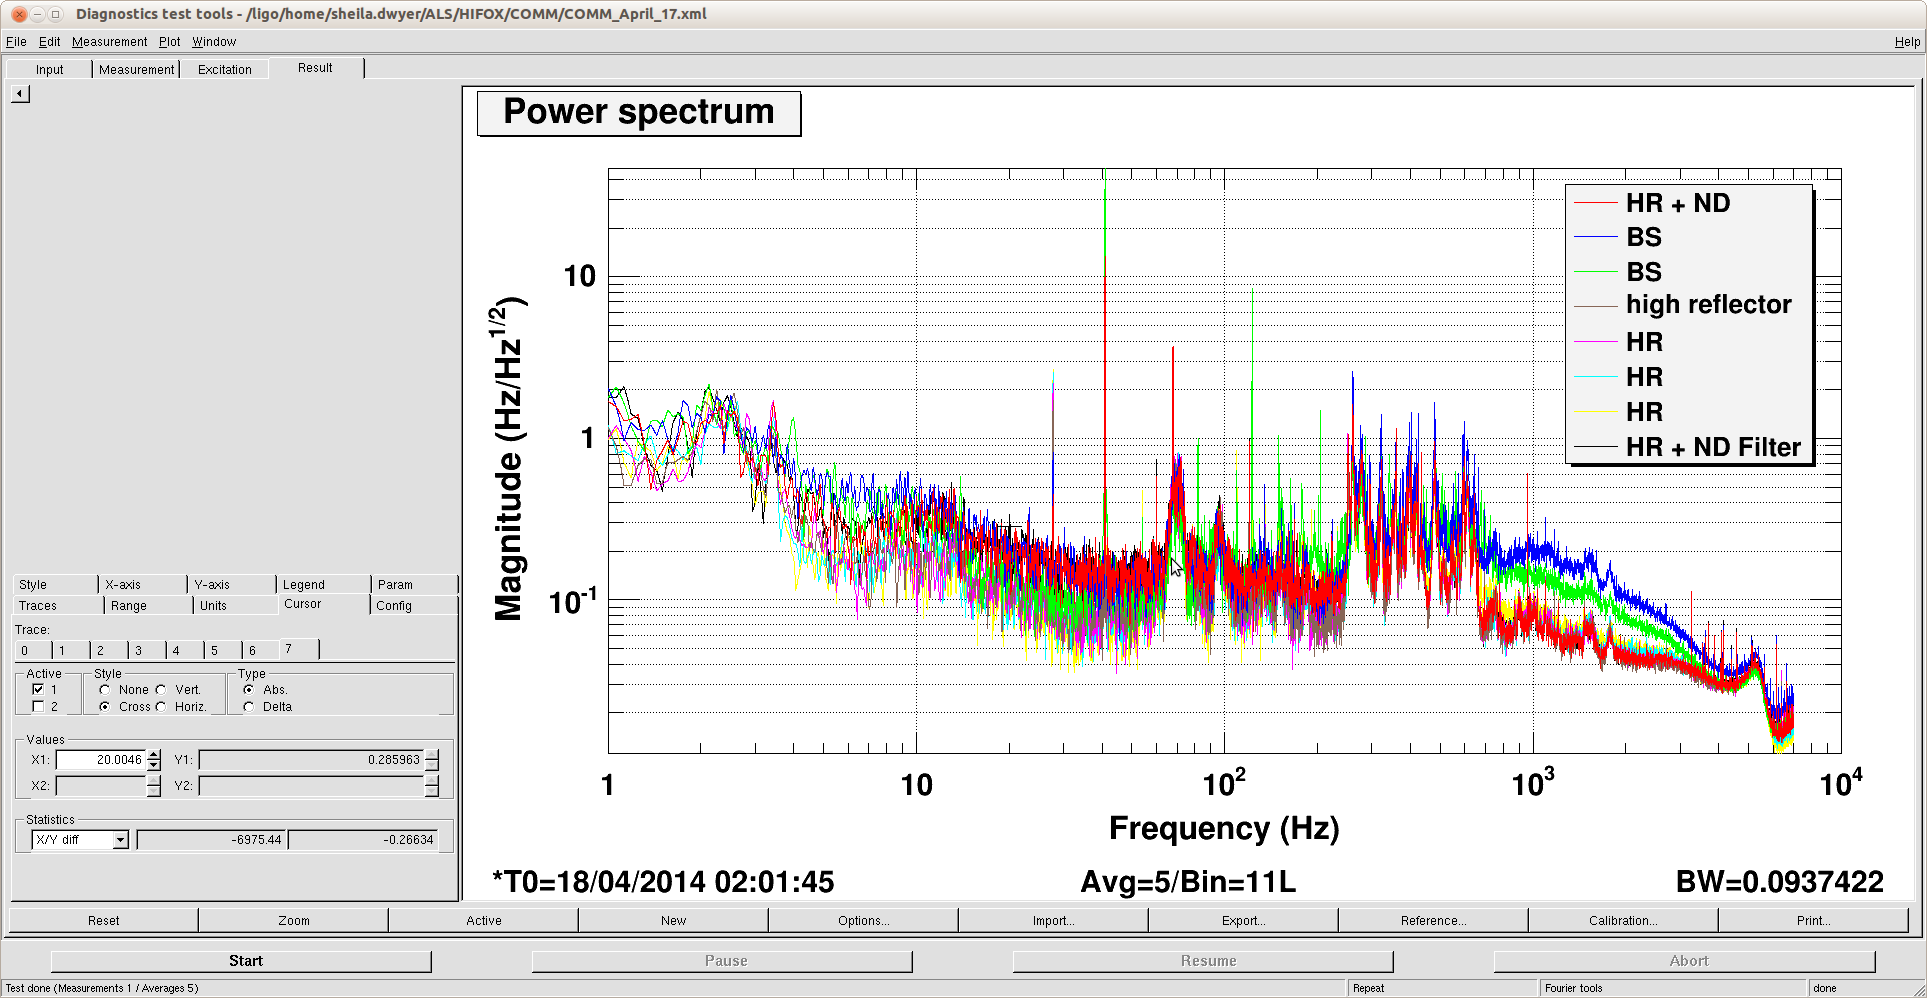Increment the X1 cursor value

pyautogui.click(x=154, y=755)
